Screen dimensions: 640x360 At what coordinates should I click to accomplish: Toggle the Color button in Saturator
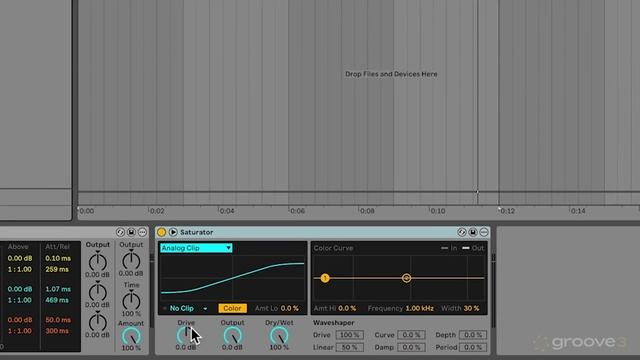click(x=232, y=309)
